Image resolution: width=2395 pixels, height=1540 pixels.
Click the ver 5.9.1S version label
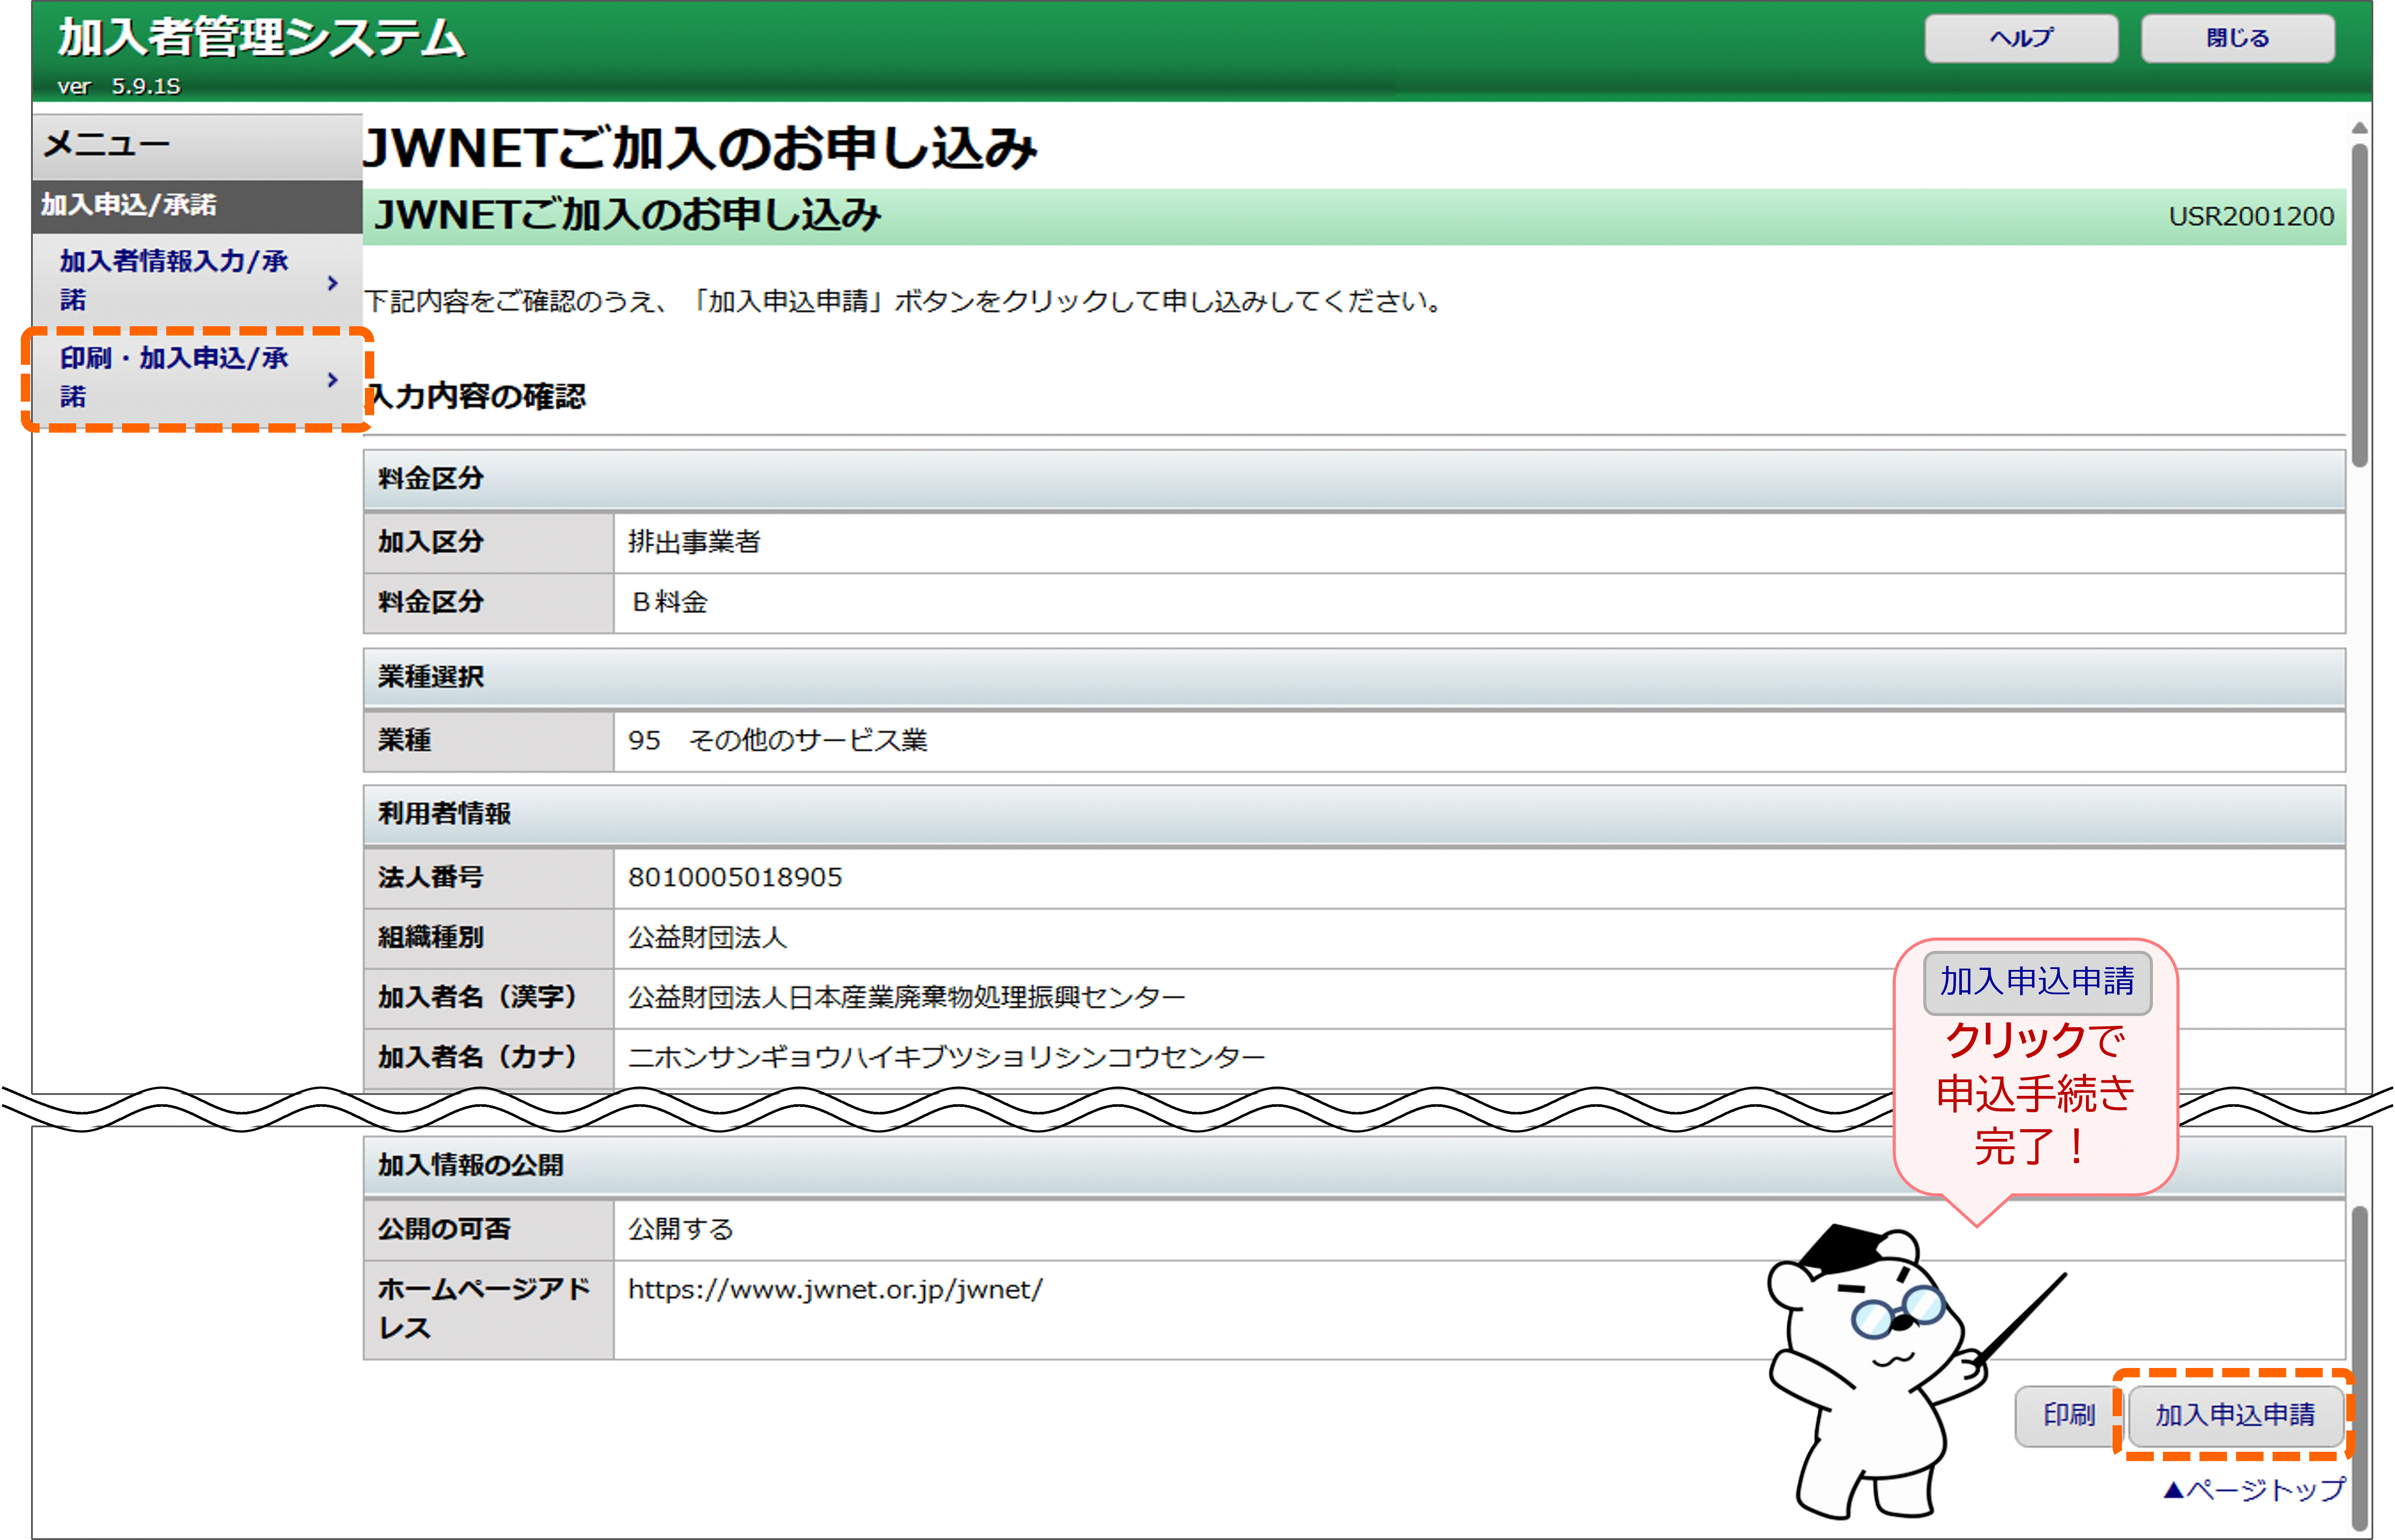(x=119, y=87)
